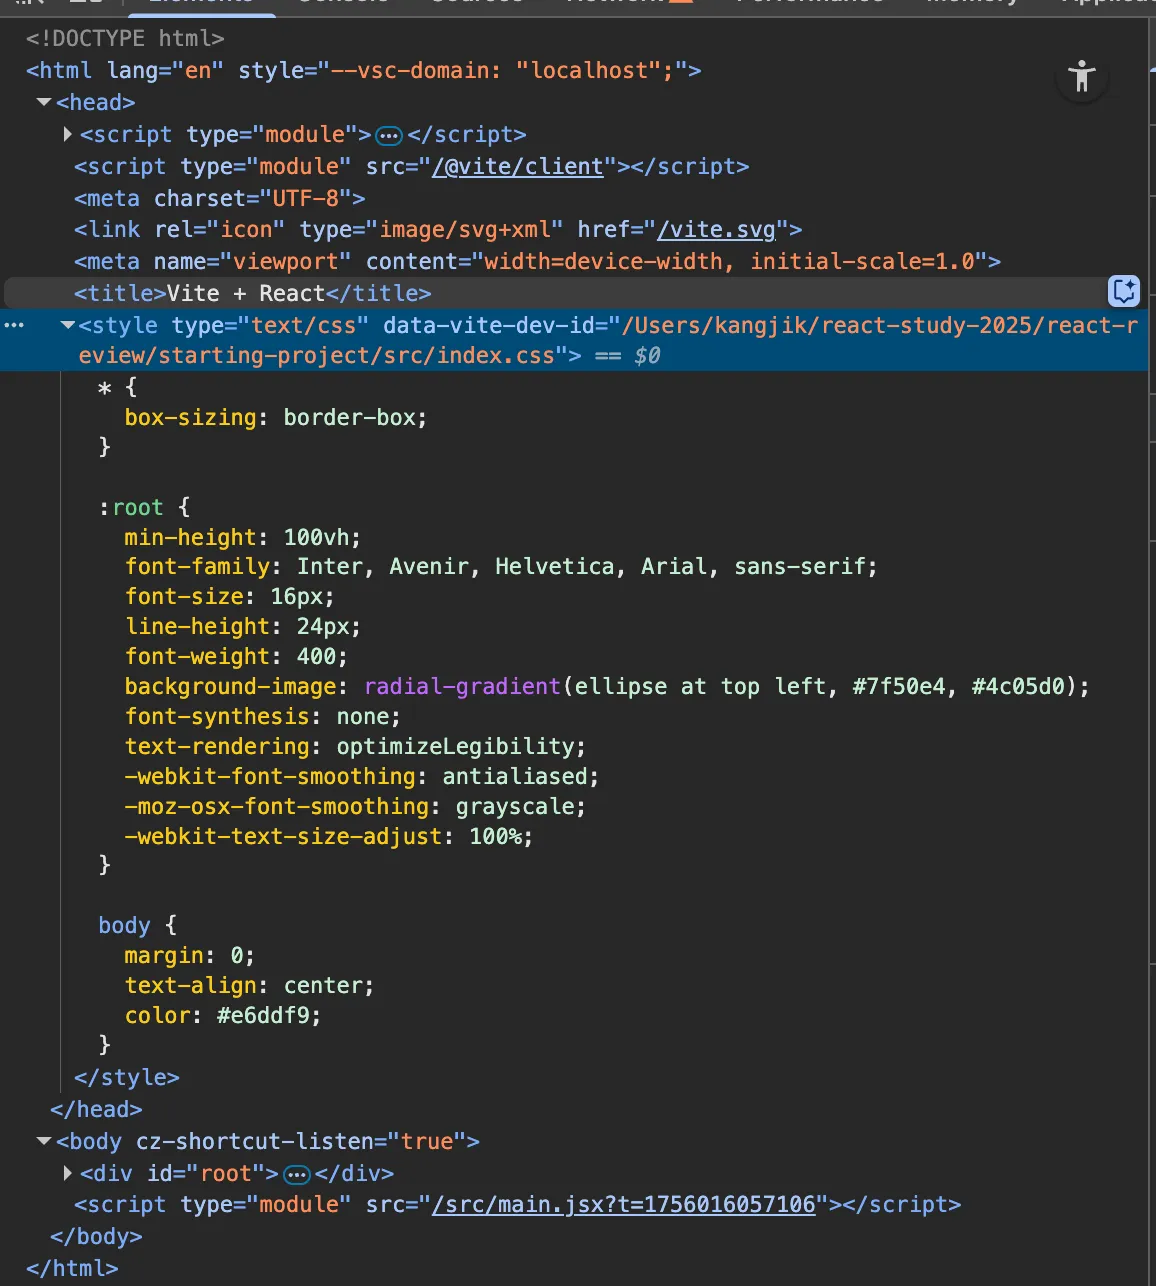Image resolution: width=1156 pixels, height=1286 pixels.
Task: Click the font-family Inter, Avenir declaration
Action: (501, 566)
